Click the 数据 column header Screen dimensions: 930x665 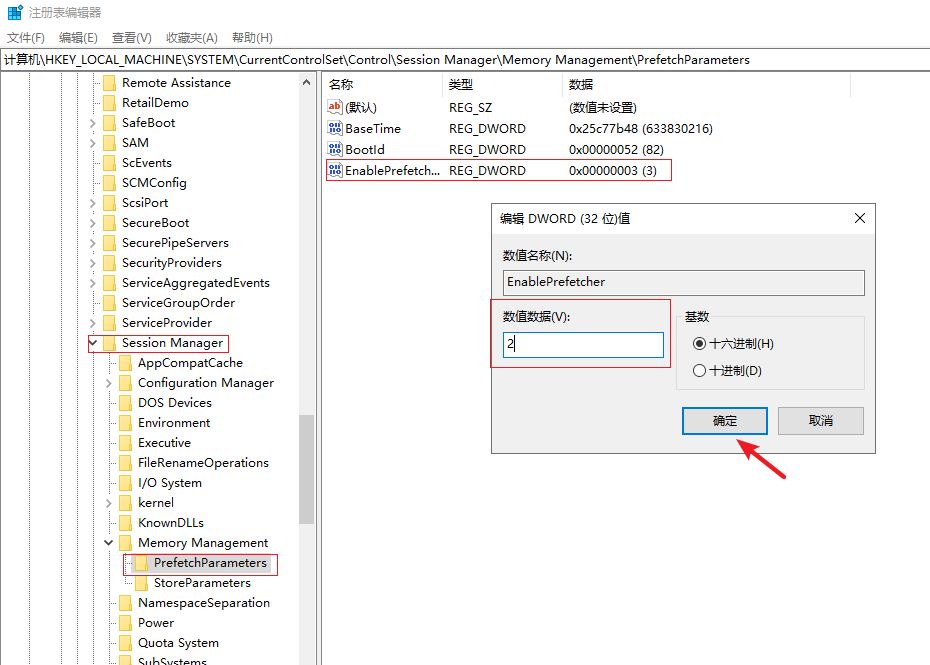[x=706, y=84]
